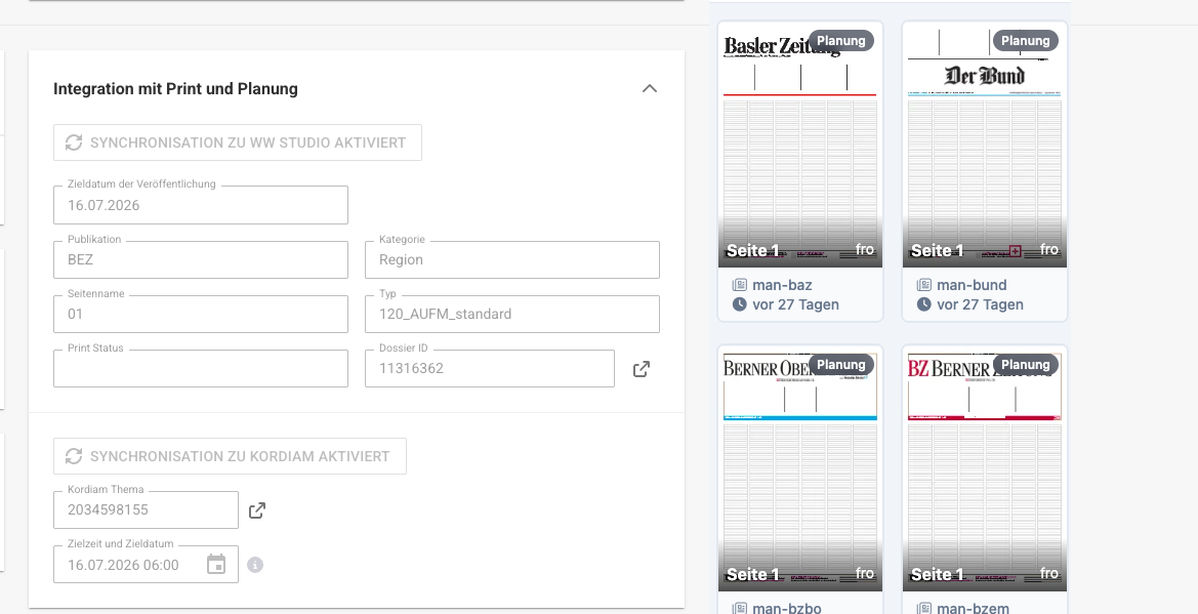1198x614 pixels.
Task: Open the Kordiam Thema external link icon
Action: pos(257,510)
